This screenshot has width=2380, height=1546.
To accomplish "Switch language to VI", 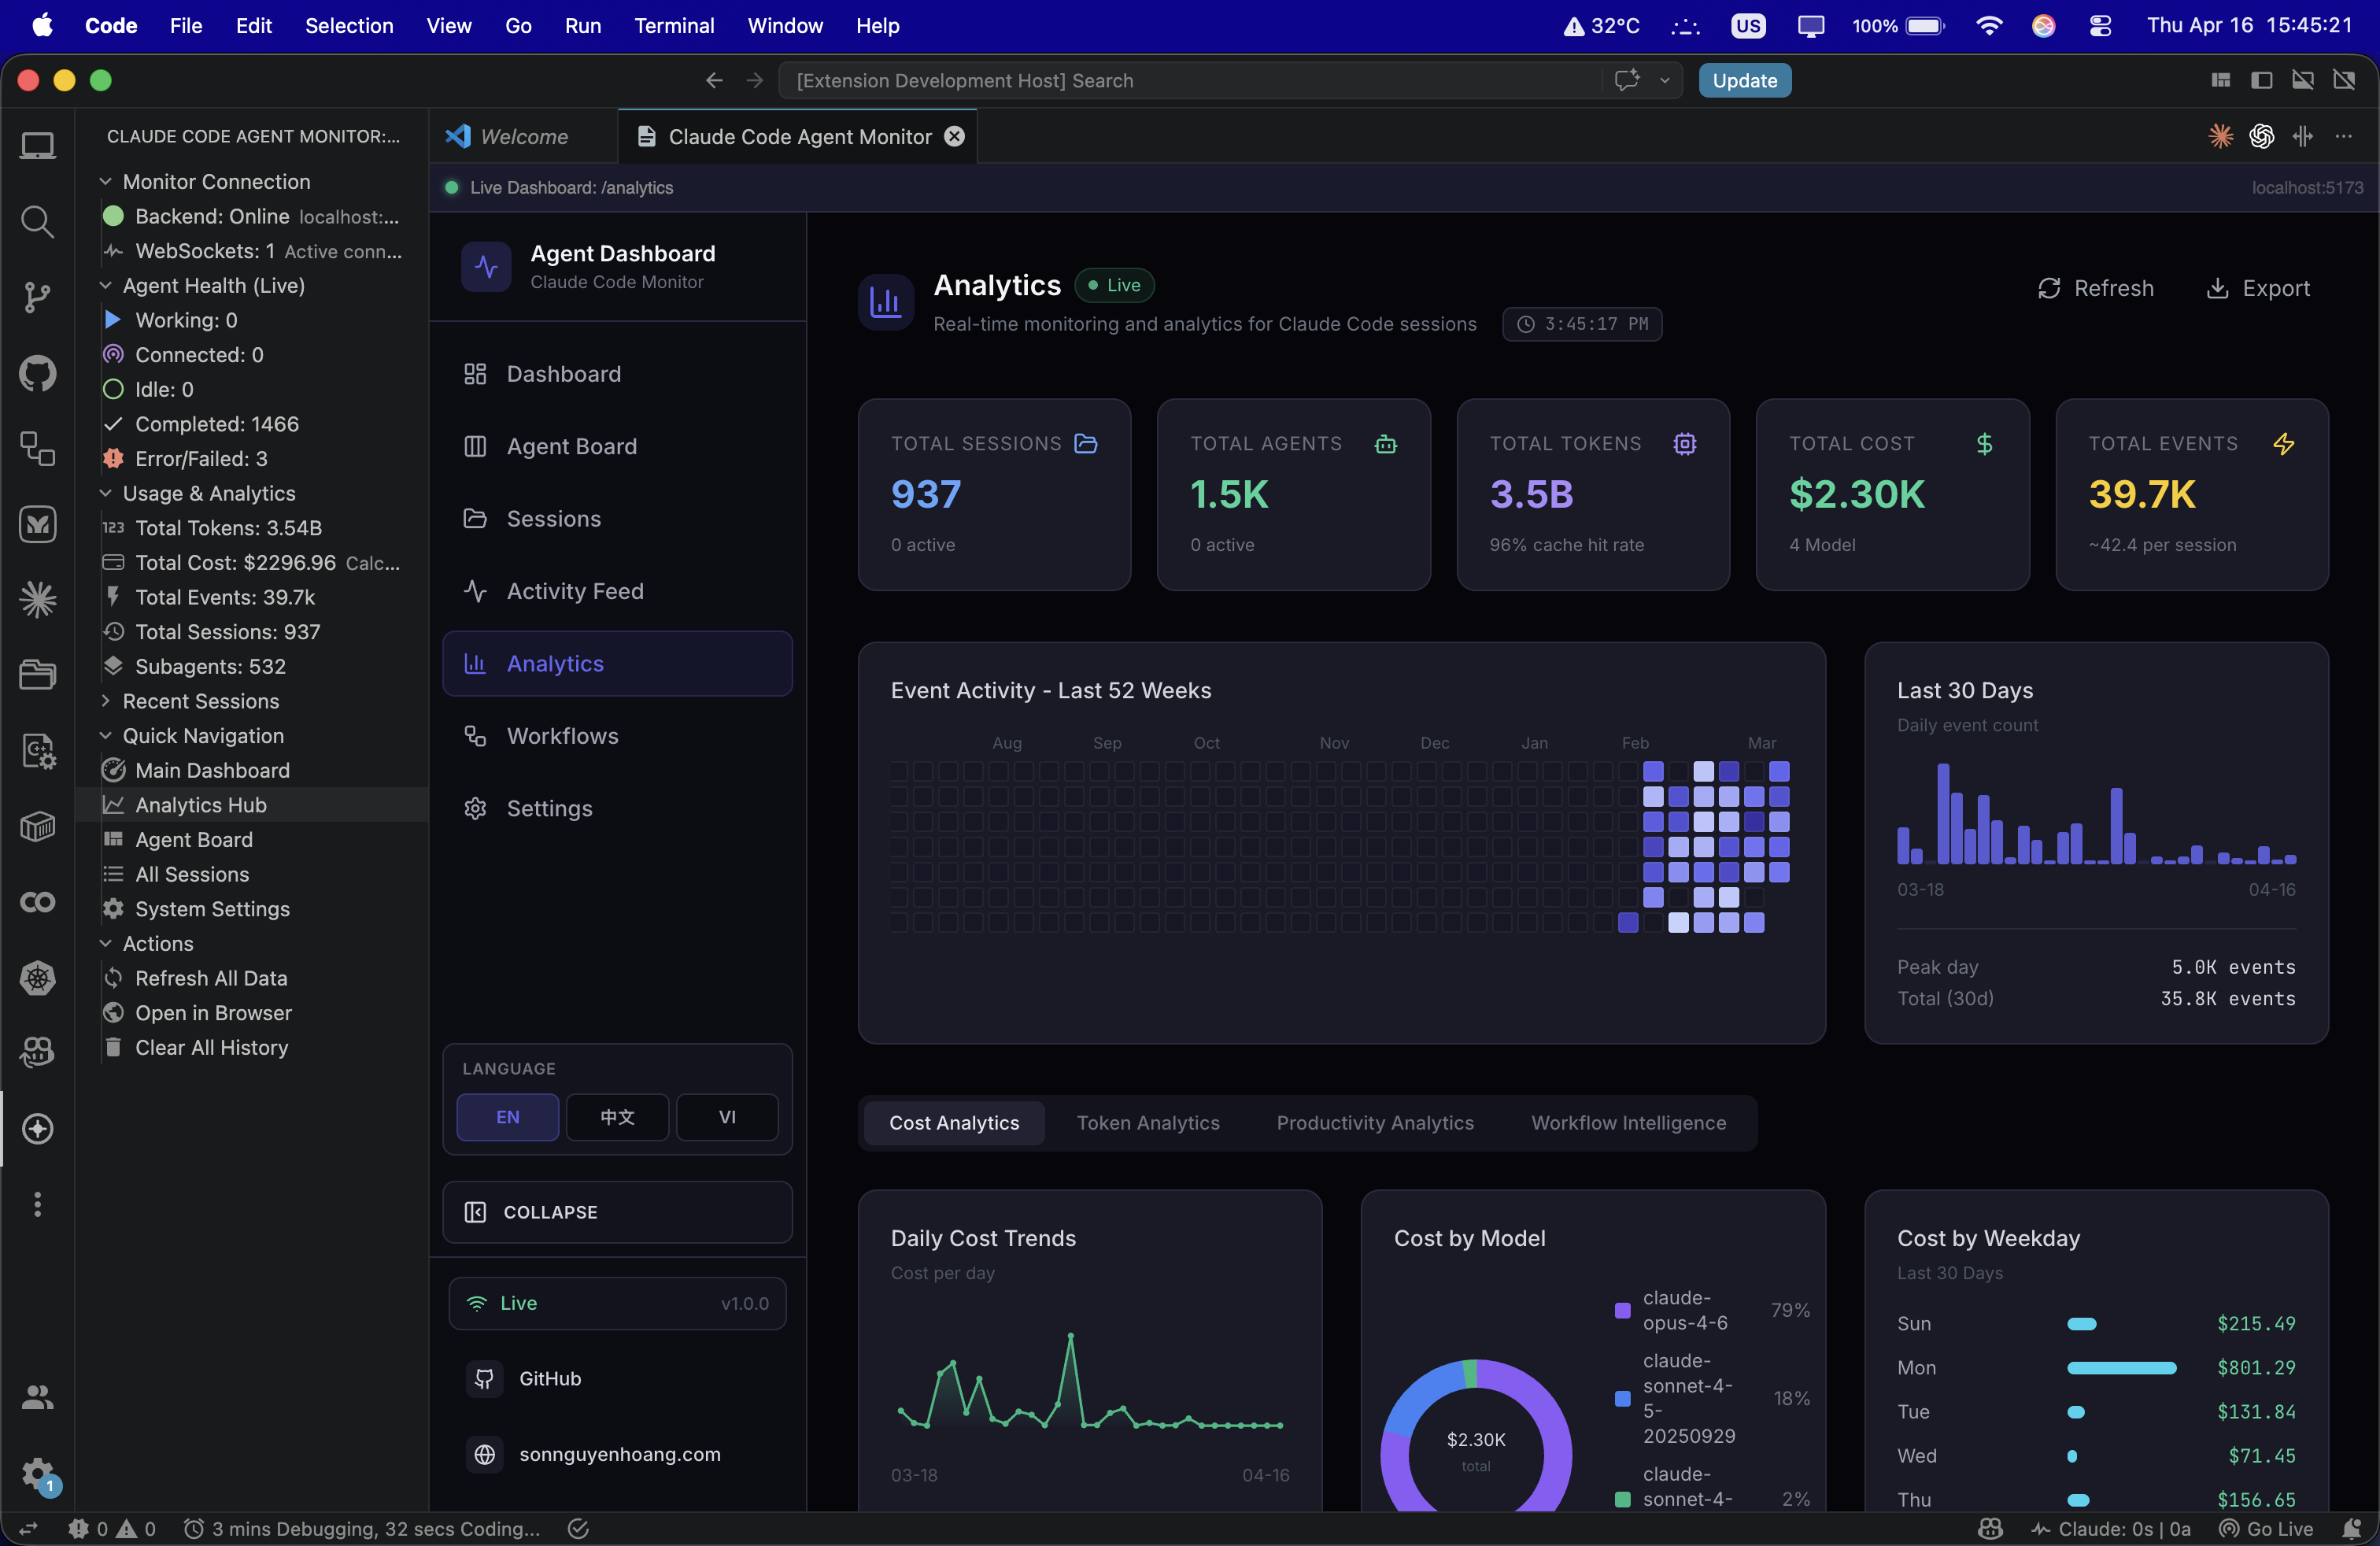I will pyautogui.click(x=727, y=1117).
